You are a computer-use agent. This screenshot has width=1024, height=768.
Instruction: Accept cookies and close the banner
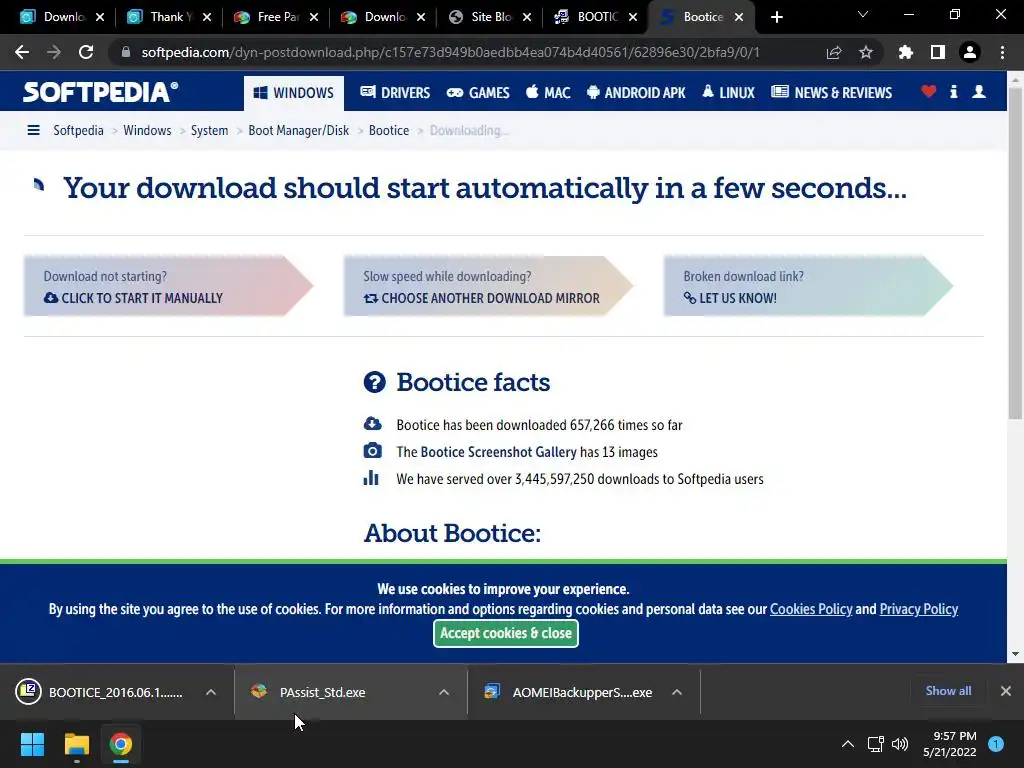505,633
